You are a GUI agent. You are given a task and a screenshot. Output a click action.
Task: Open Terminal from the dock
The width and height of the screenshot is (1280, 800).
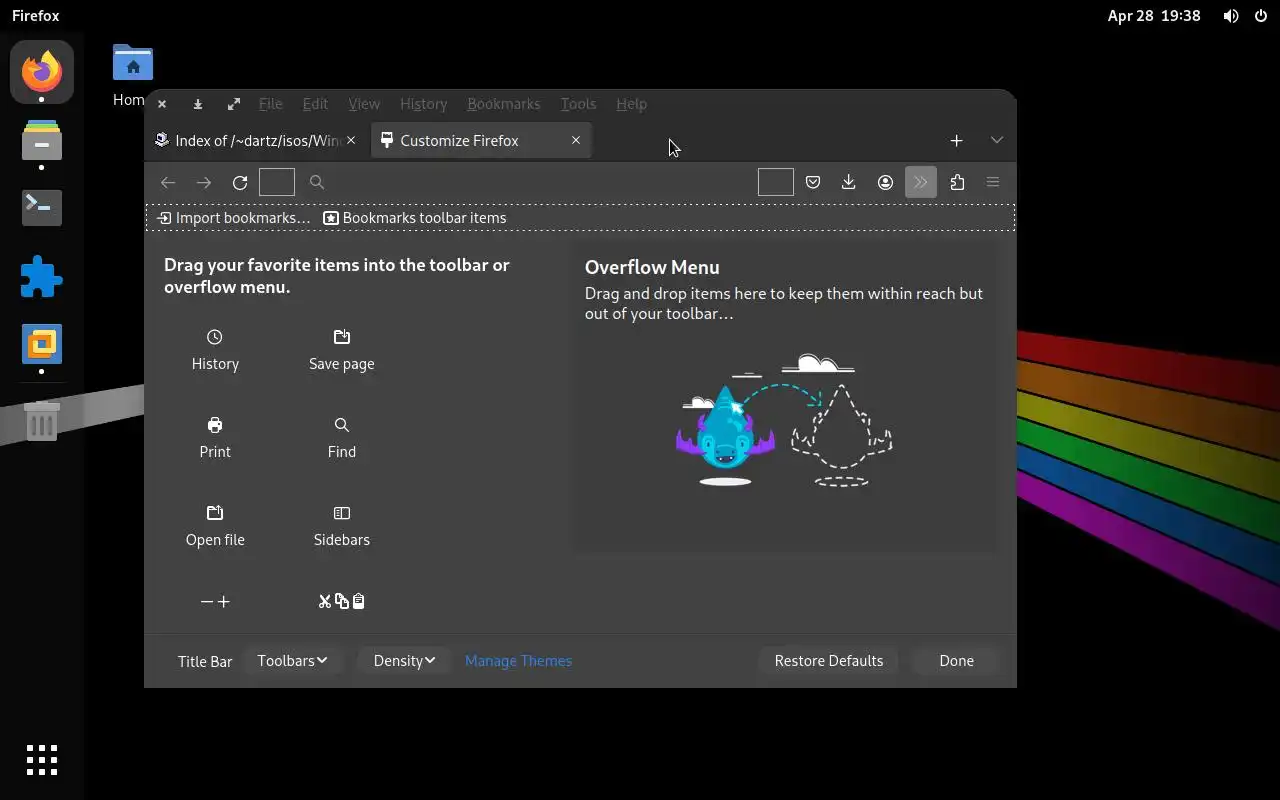42,208
